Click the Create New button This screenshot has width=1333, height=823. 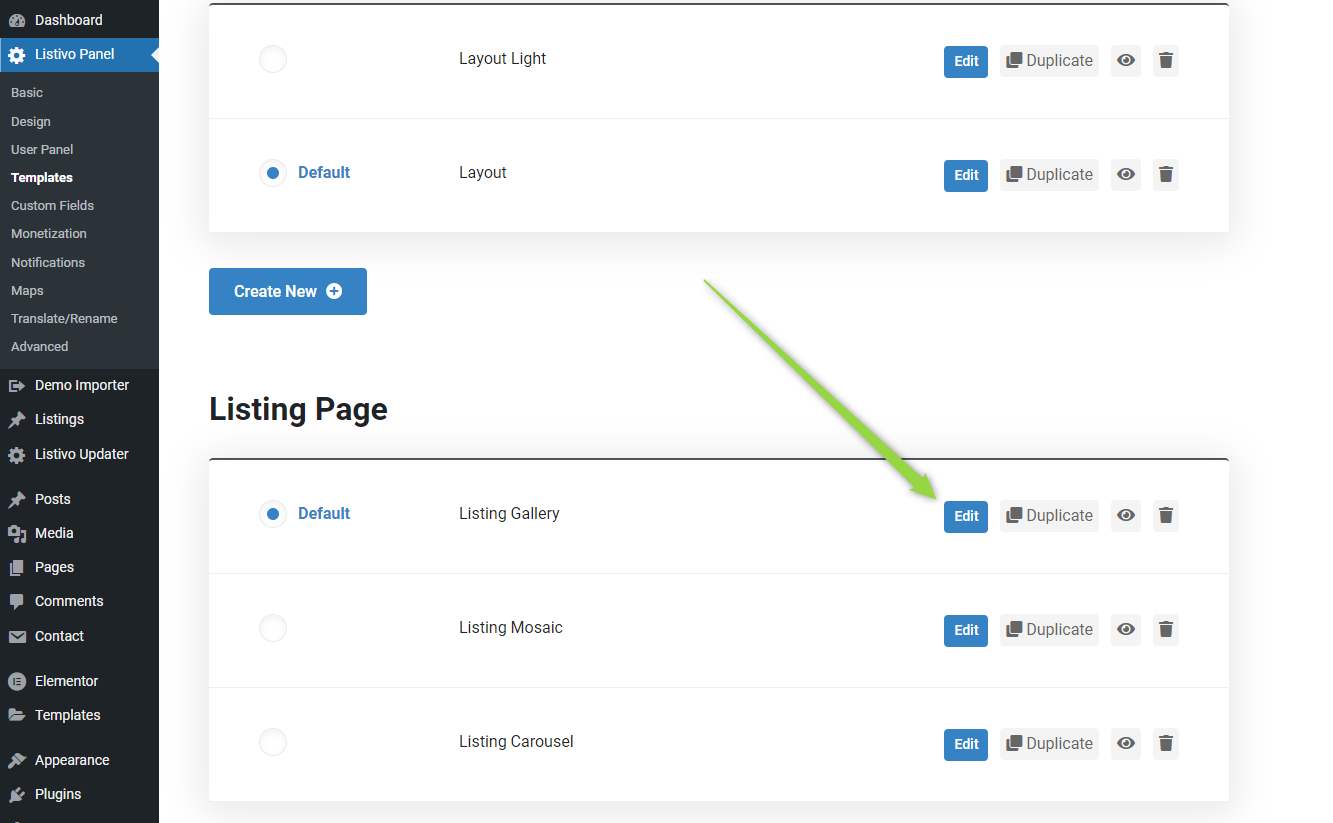[288, 291]
